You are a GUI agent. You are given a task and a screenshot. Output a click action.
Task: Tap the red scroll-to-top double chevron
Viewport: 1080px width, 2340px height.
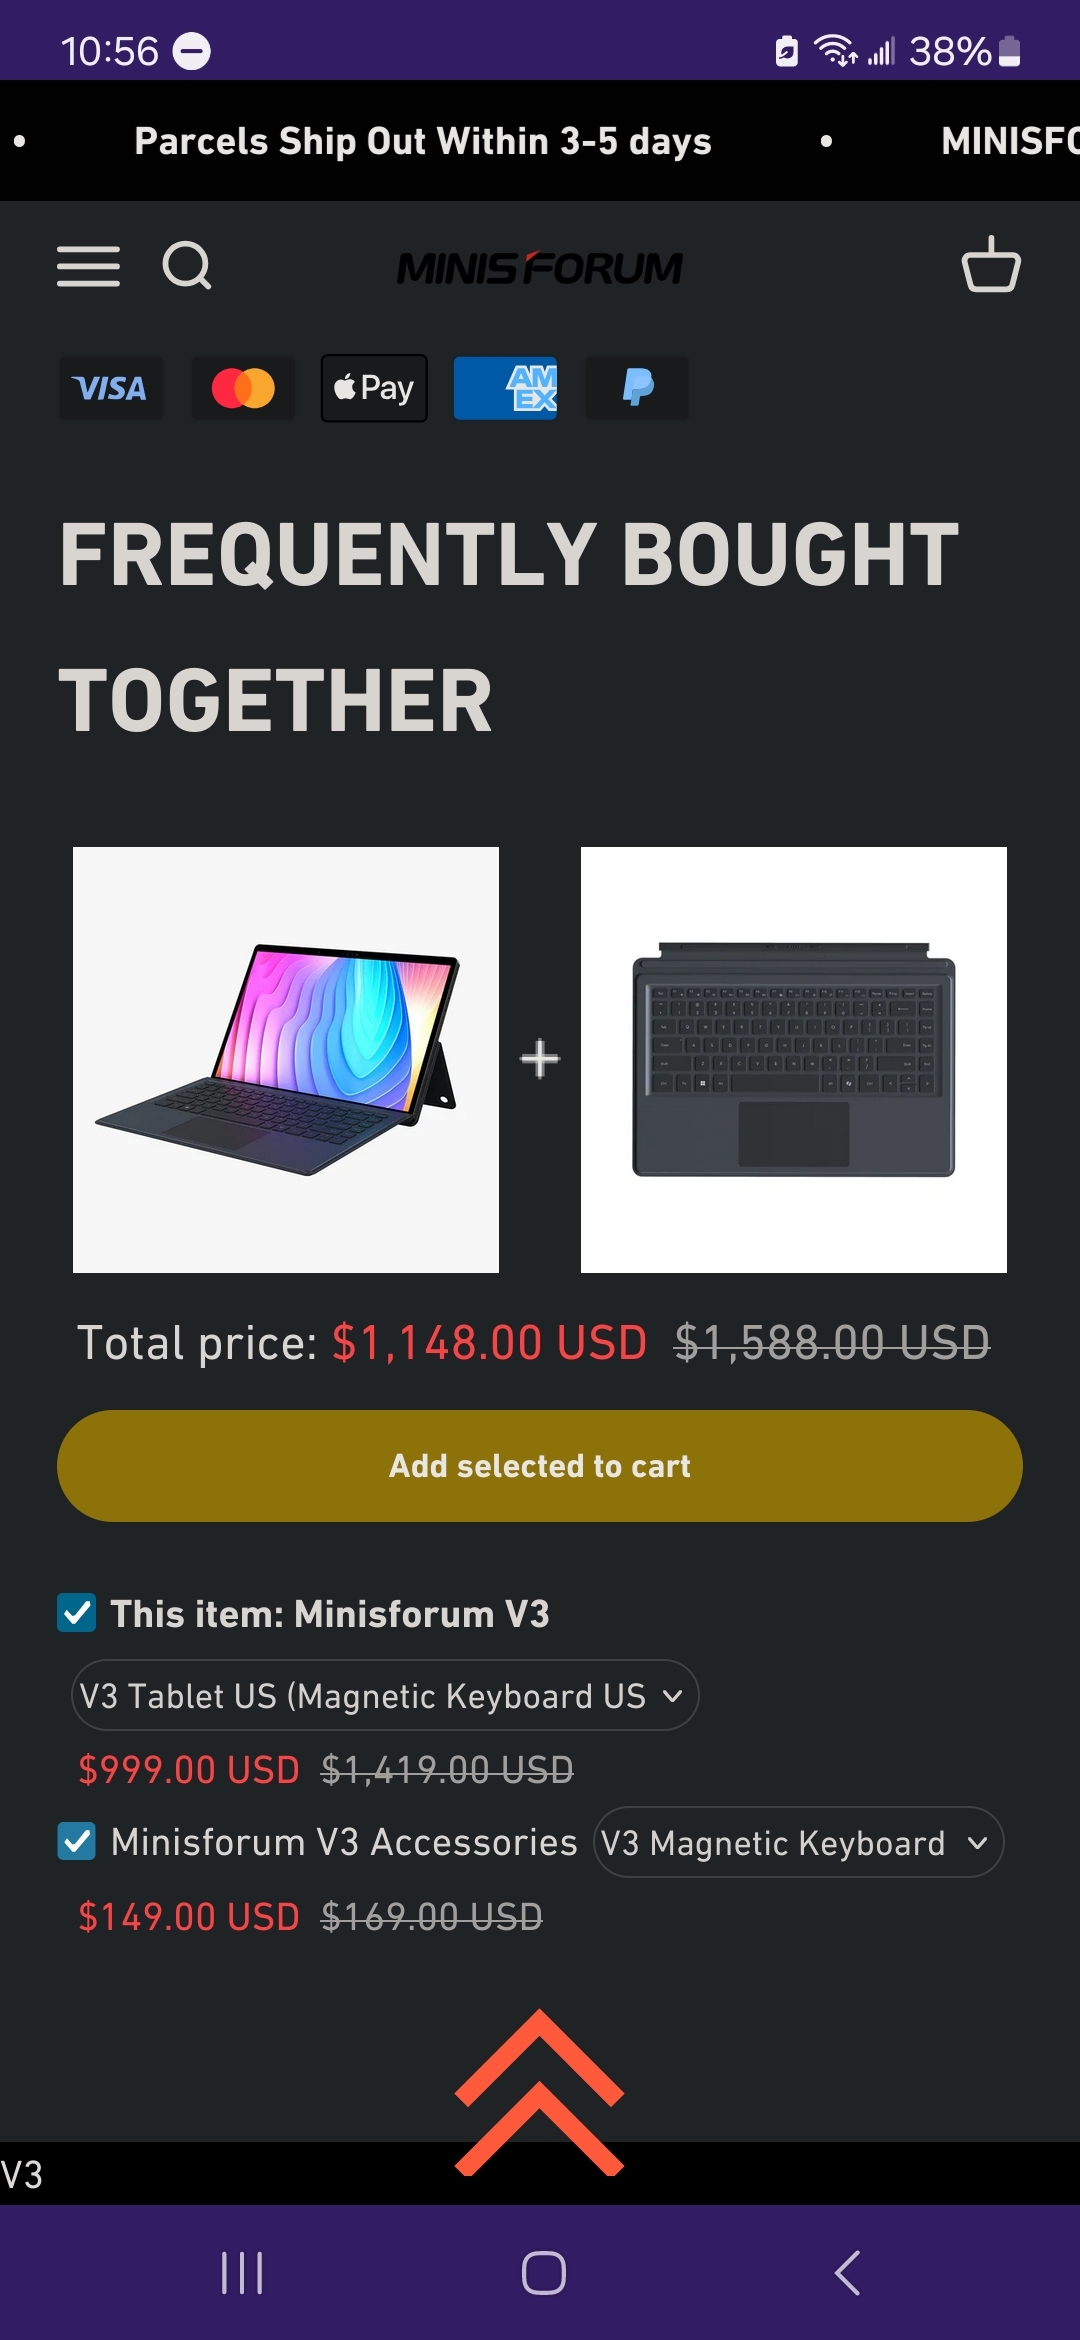tap(539, 2092)
